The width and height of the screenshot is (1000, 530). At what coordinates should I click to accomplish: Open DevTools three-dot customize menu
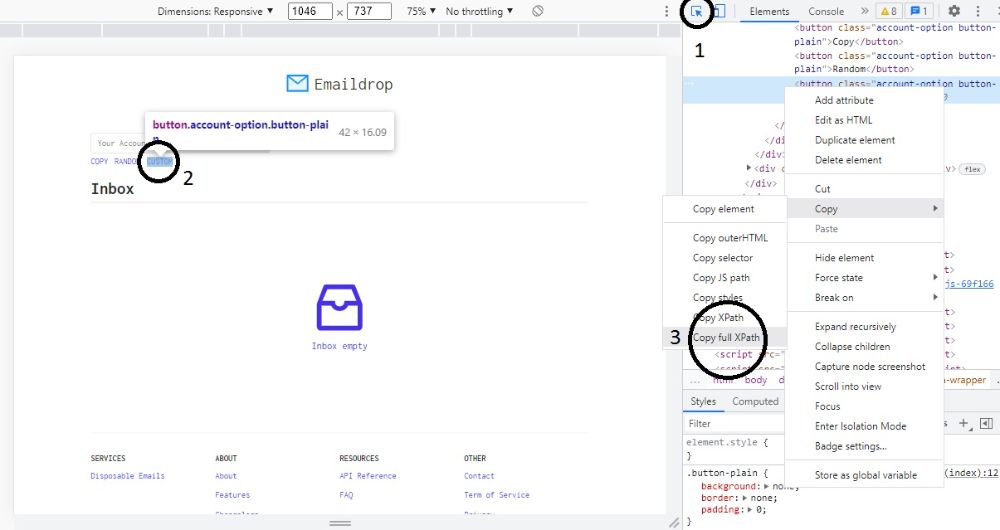point(978,11)
